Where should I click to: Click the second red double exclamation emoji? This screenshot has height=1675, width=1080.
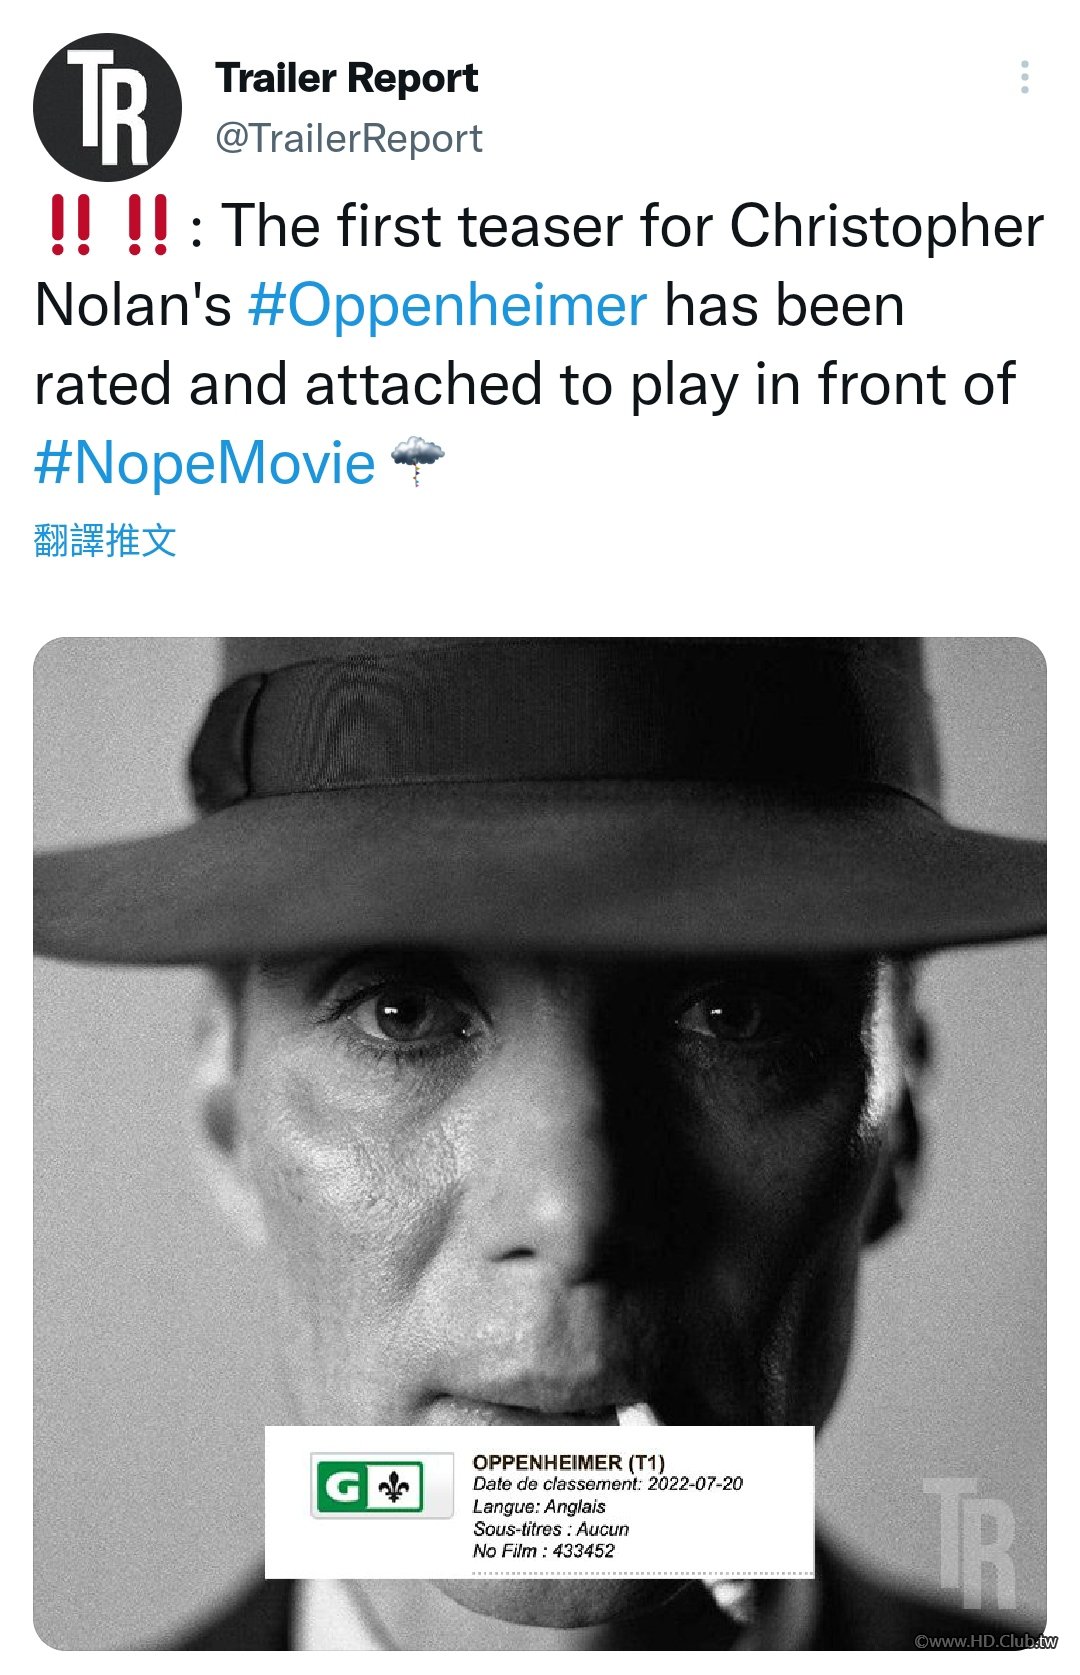148,225
